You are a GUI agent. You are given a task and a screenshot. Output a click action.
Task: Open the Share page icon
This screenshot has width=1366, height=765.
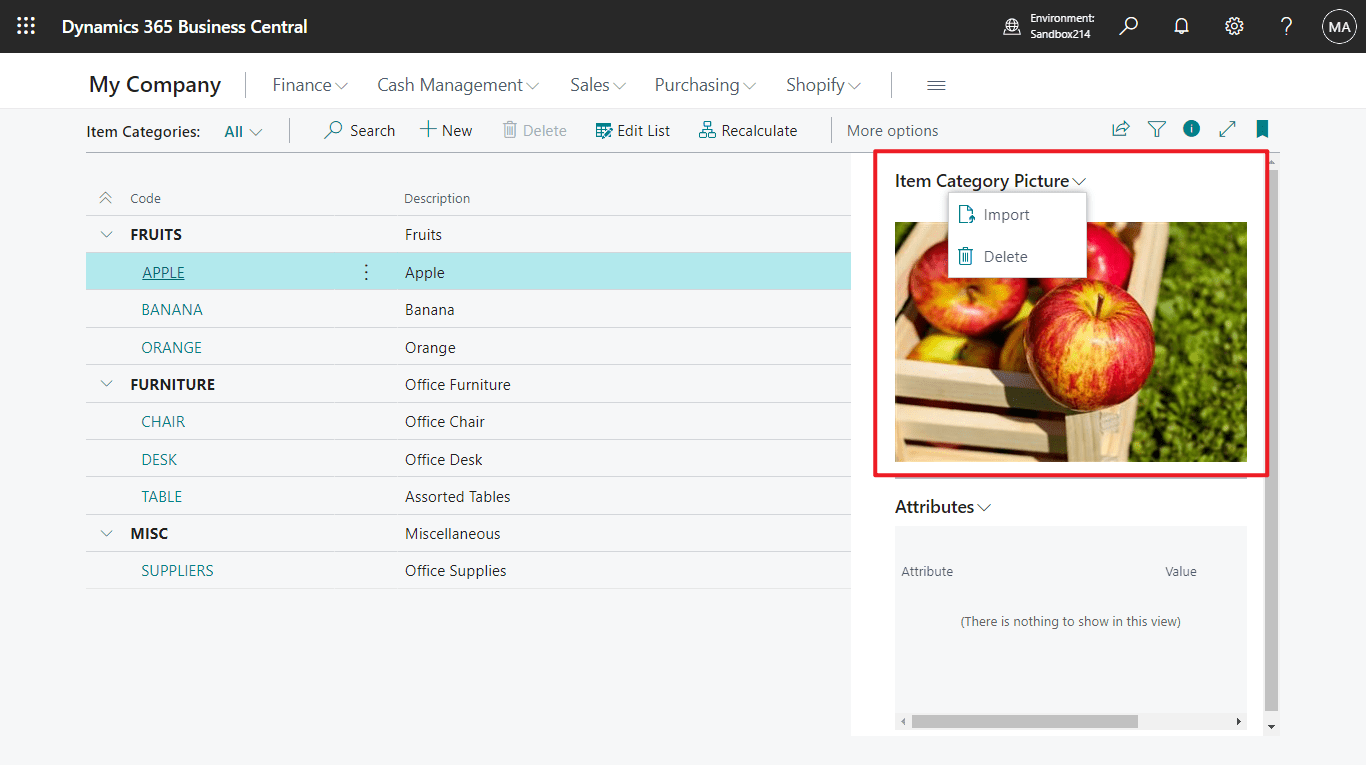pos(1120,129)
